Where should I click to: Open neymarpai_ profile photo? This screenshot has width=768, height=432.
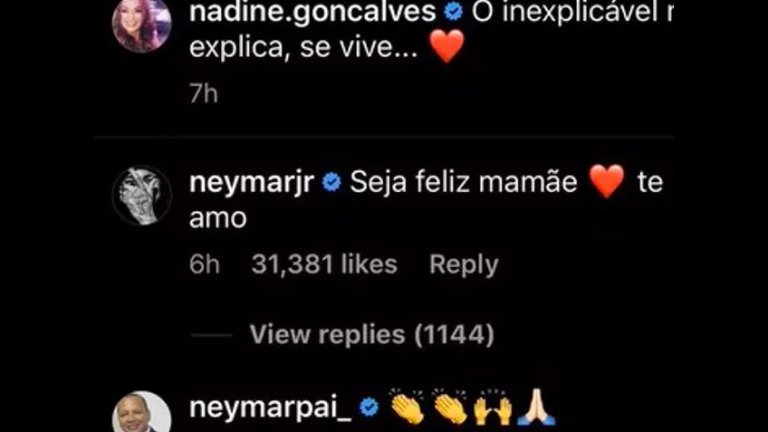pos(142,411)
